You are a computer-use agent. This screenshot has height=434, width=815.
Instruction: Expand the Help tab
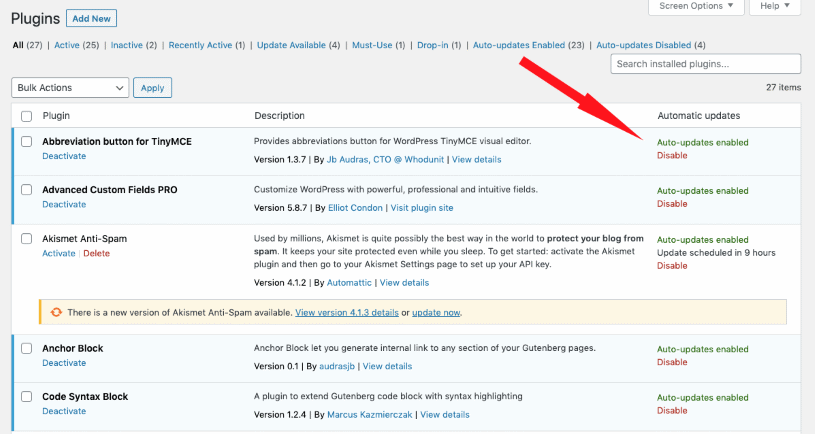click(x=774, y=6)
